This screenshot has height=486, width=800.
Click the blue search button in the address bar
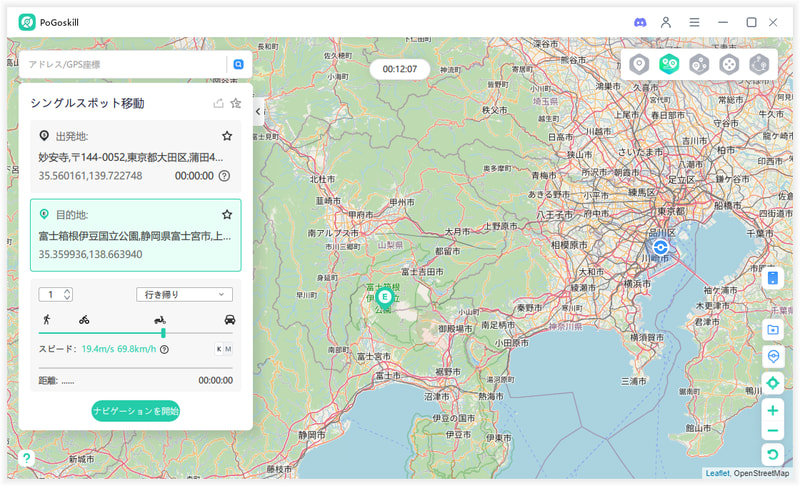(238, 64)
